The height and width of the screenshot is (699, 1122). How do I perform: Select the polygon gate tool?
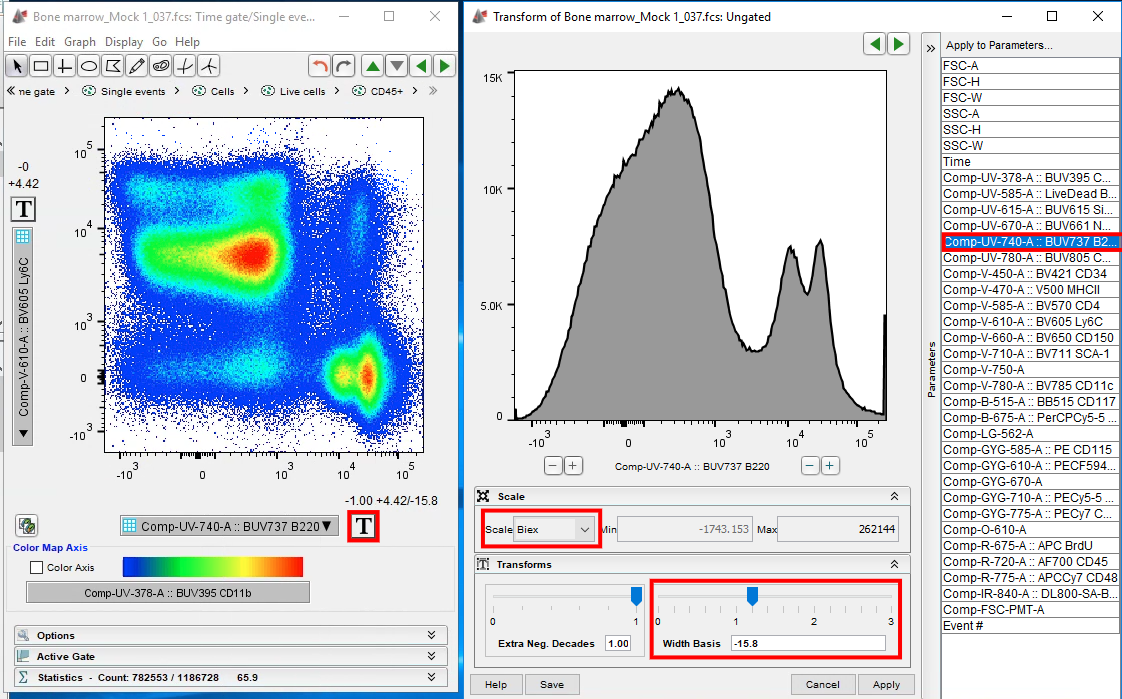click(x=113, y=66)
